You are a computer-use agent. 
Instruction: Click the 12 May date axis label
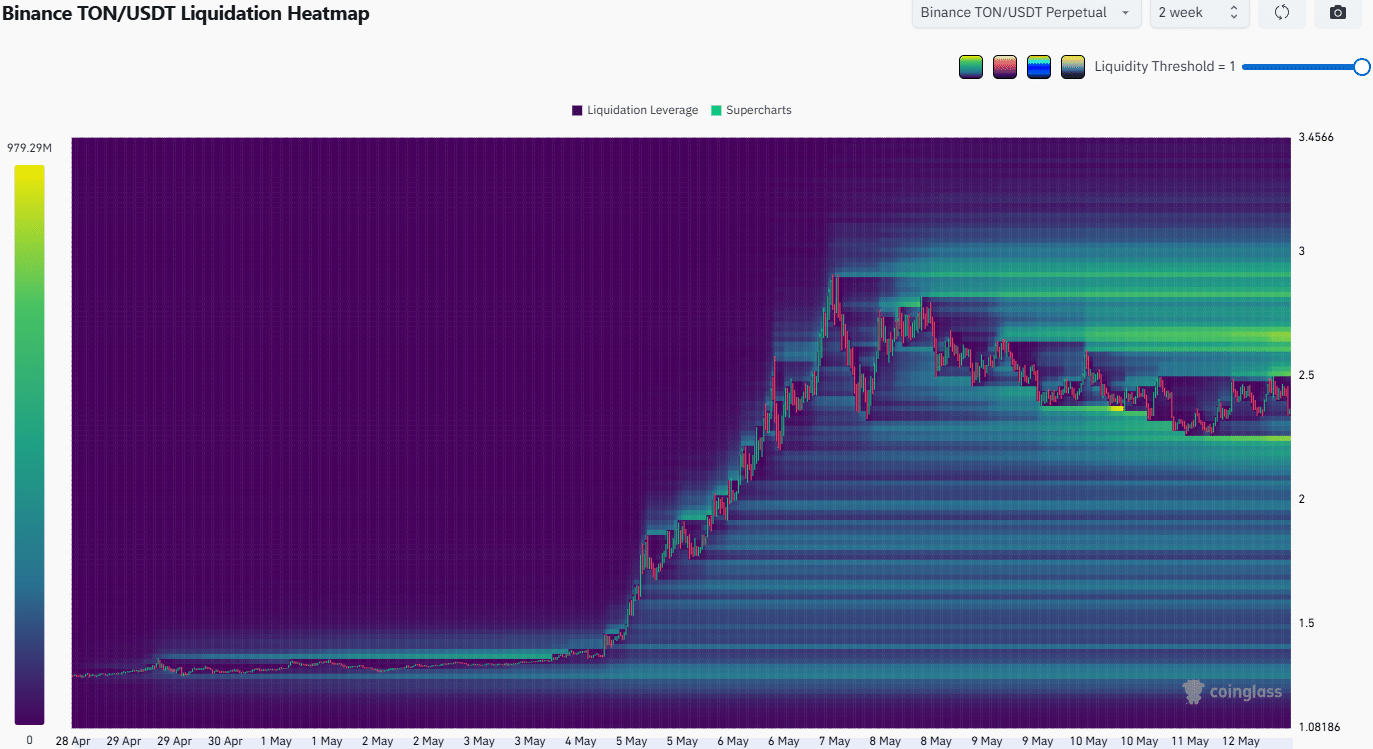pyautogui.click(x=1242, y=741)
